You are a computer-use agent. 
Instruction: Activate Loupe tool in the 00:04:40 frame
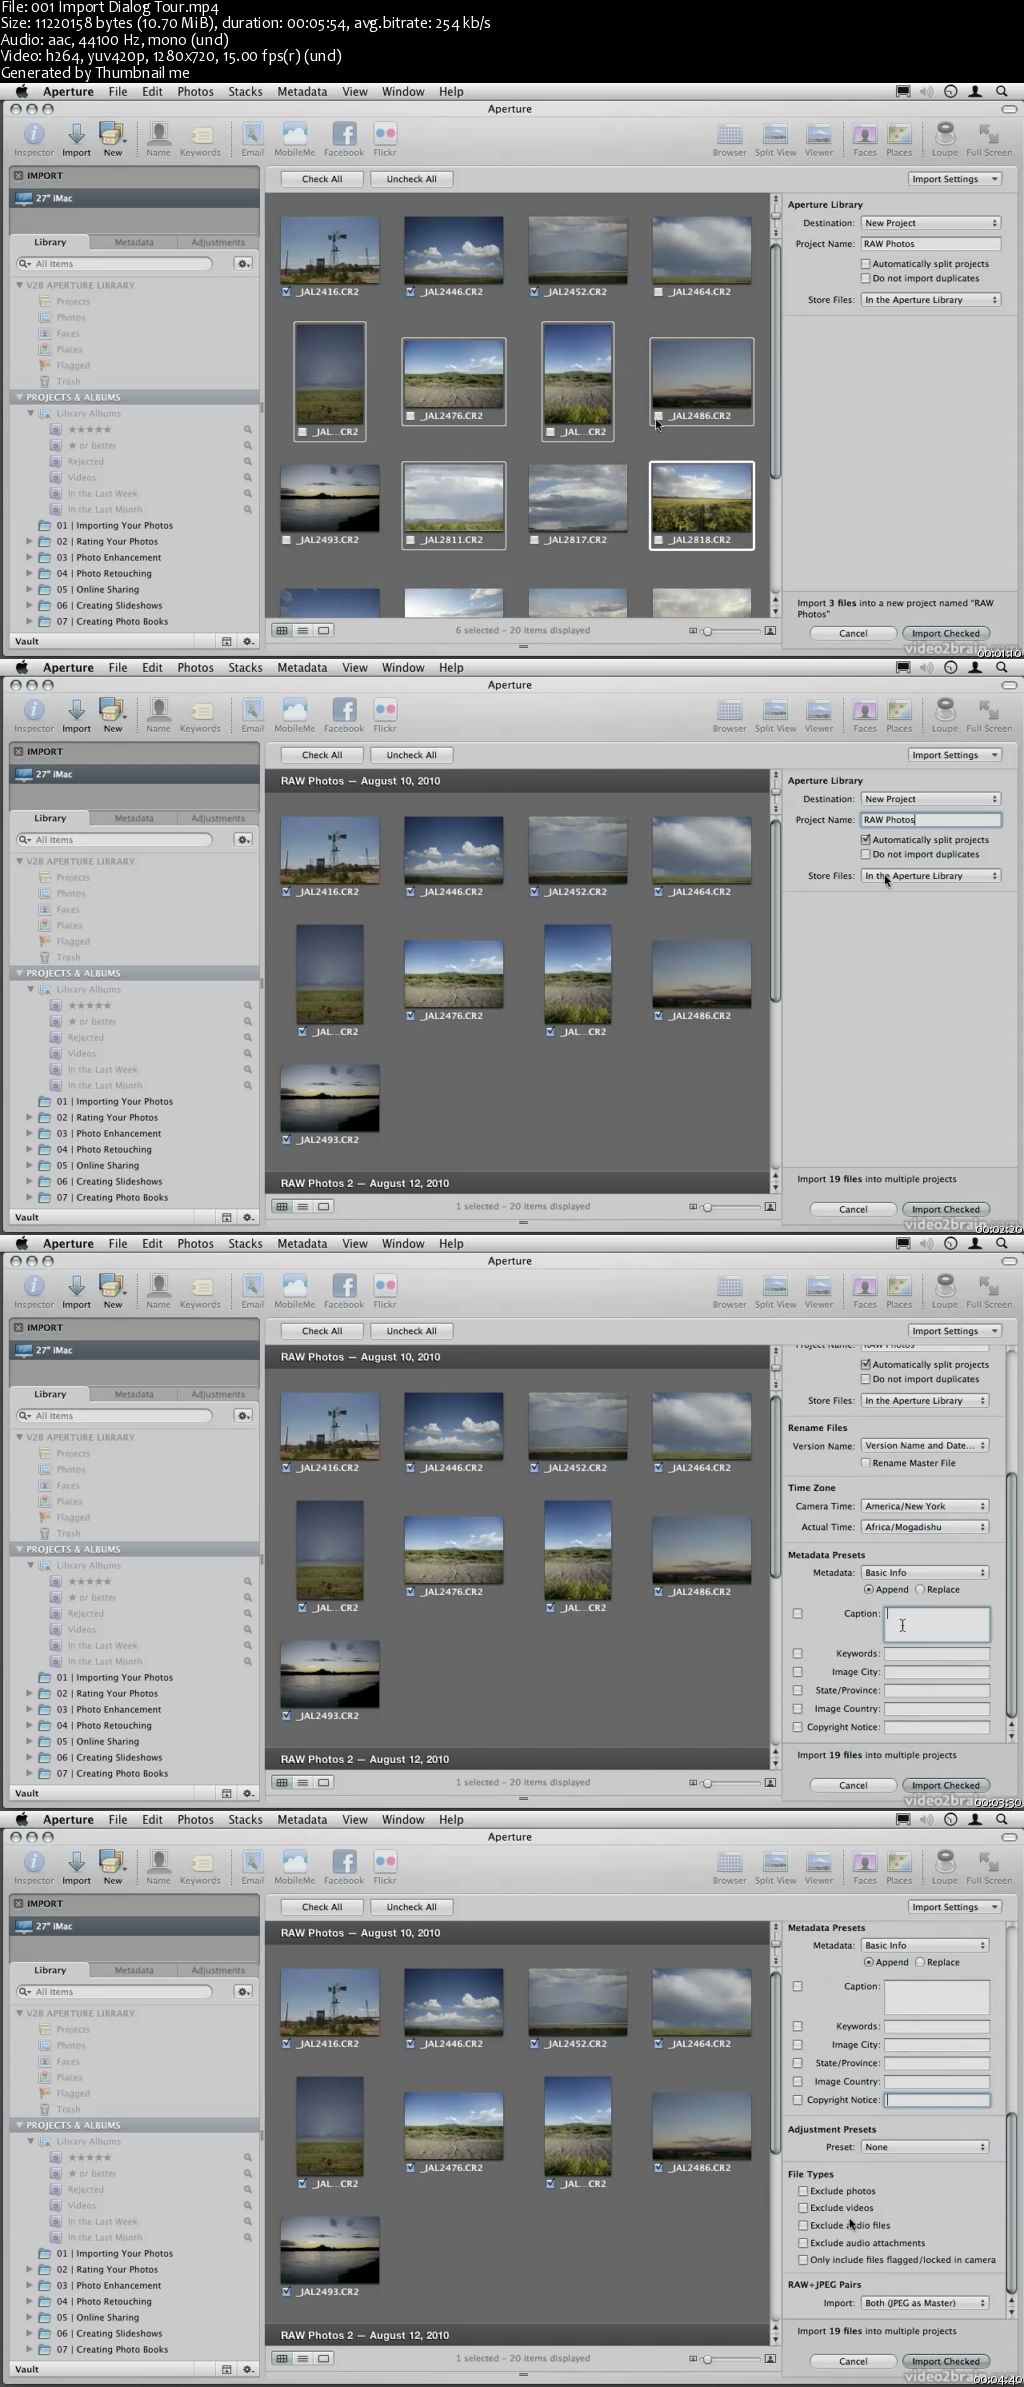pos(945,1862)
